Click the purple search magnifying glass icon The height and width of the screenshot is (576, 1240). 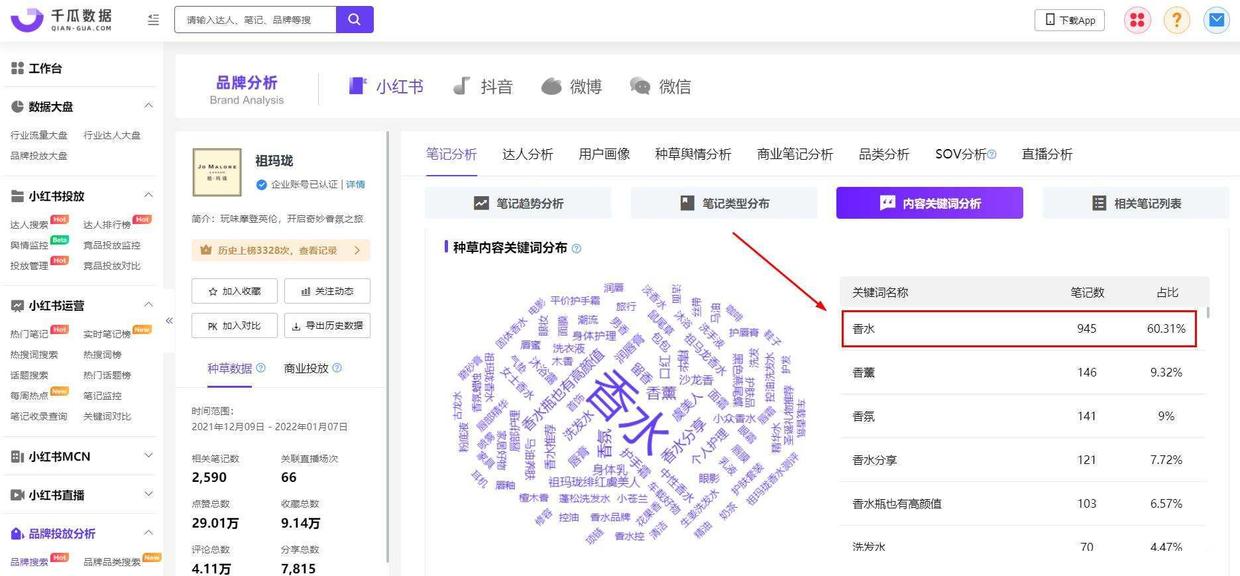click(x=352, y=20)
